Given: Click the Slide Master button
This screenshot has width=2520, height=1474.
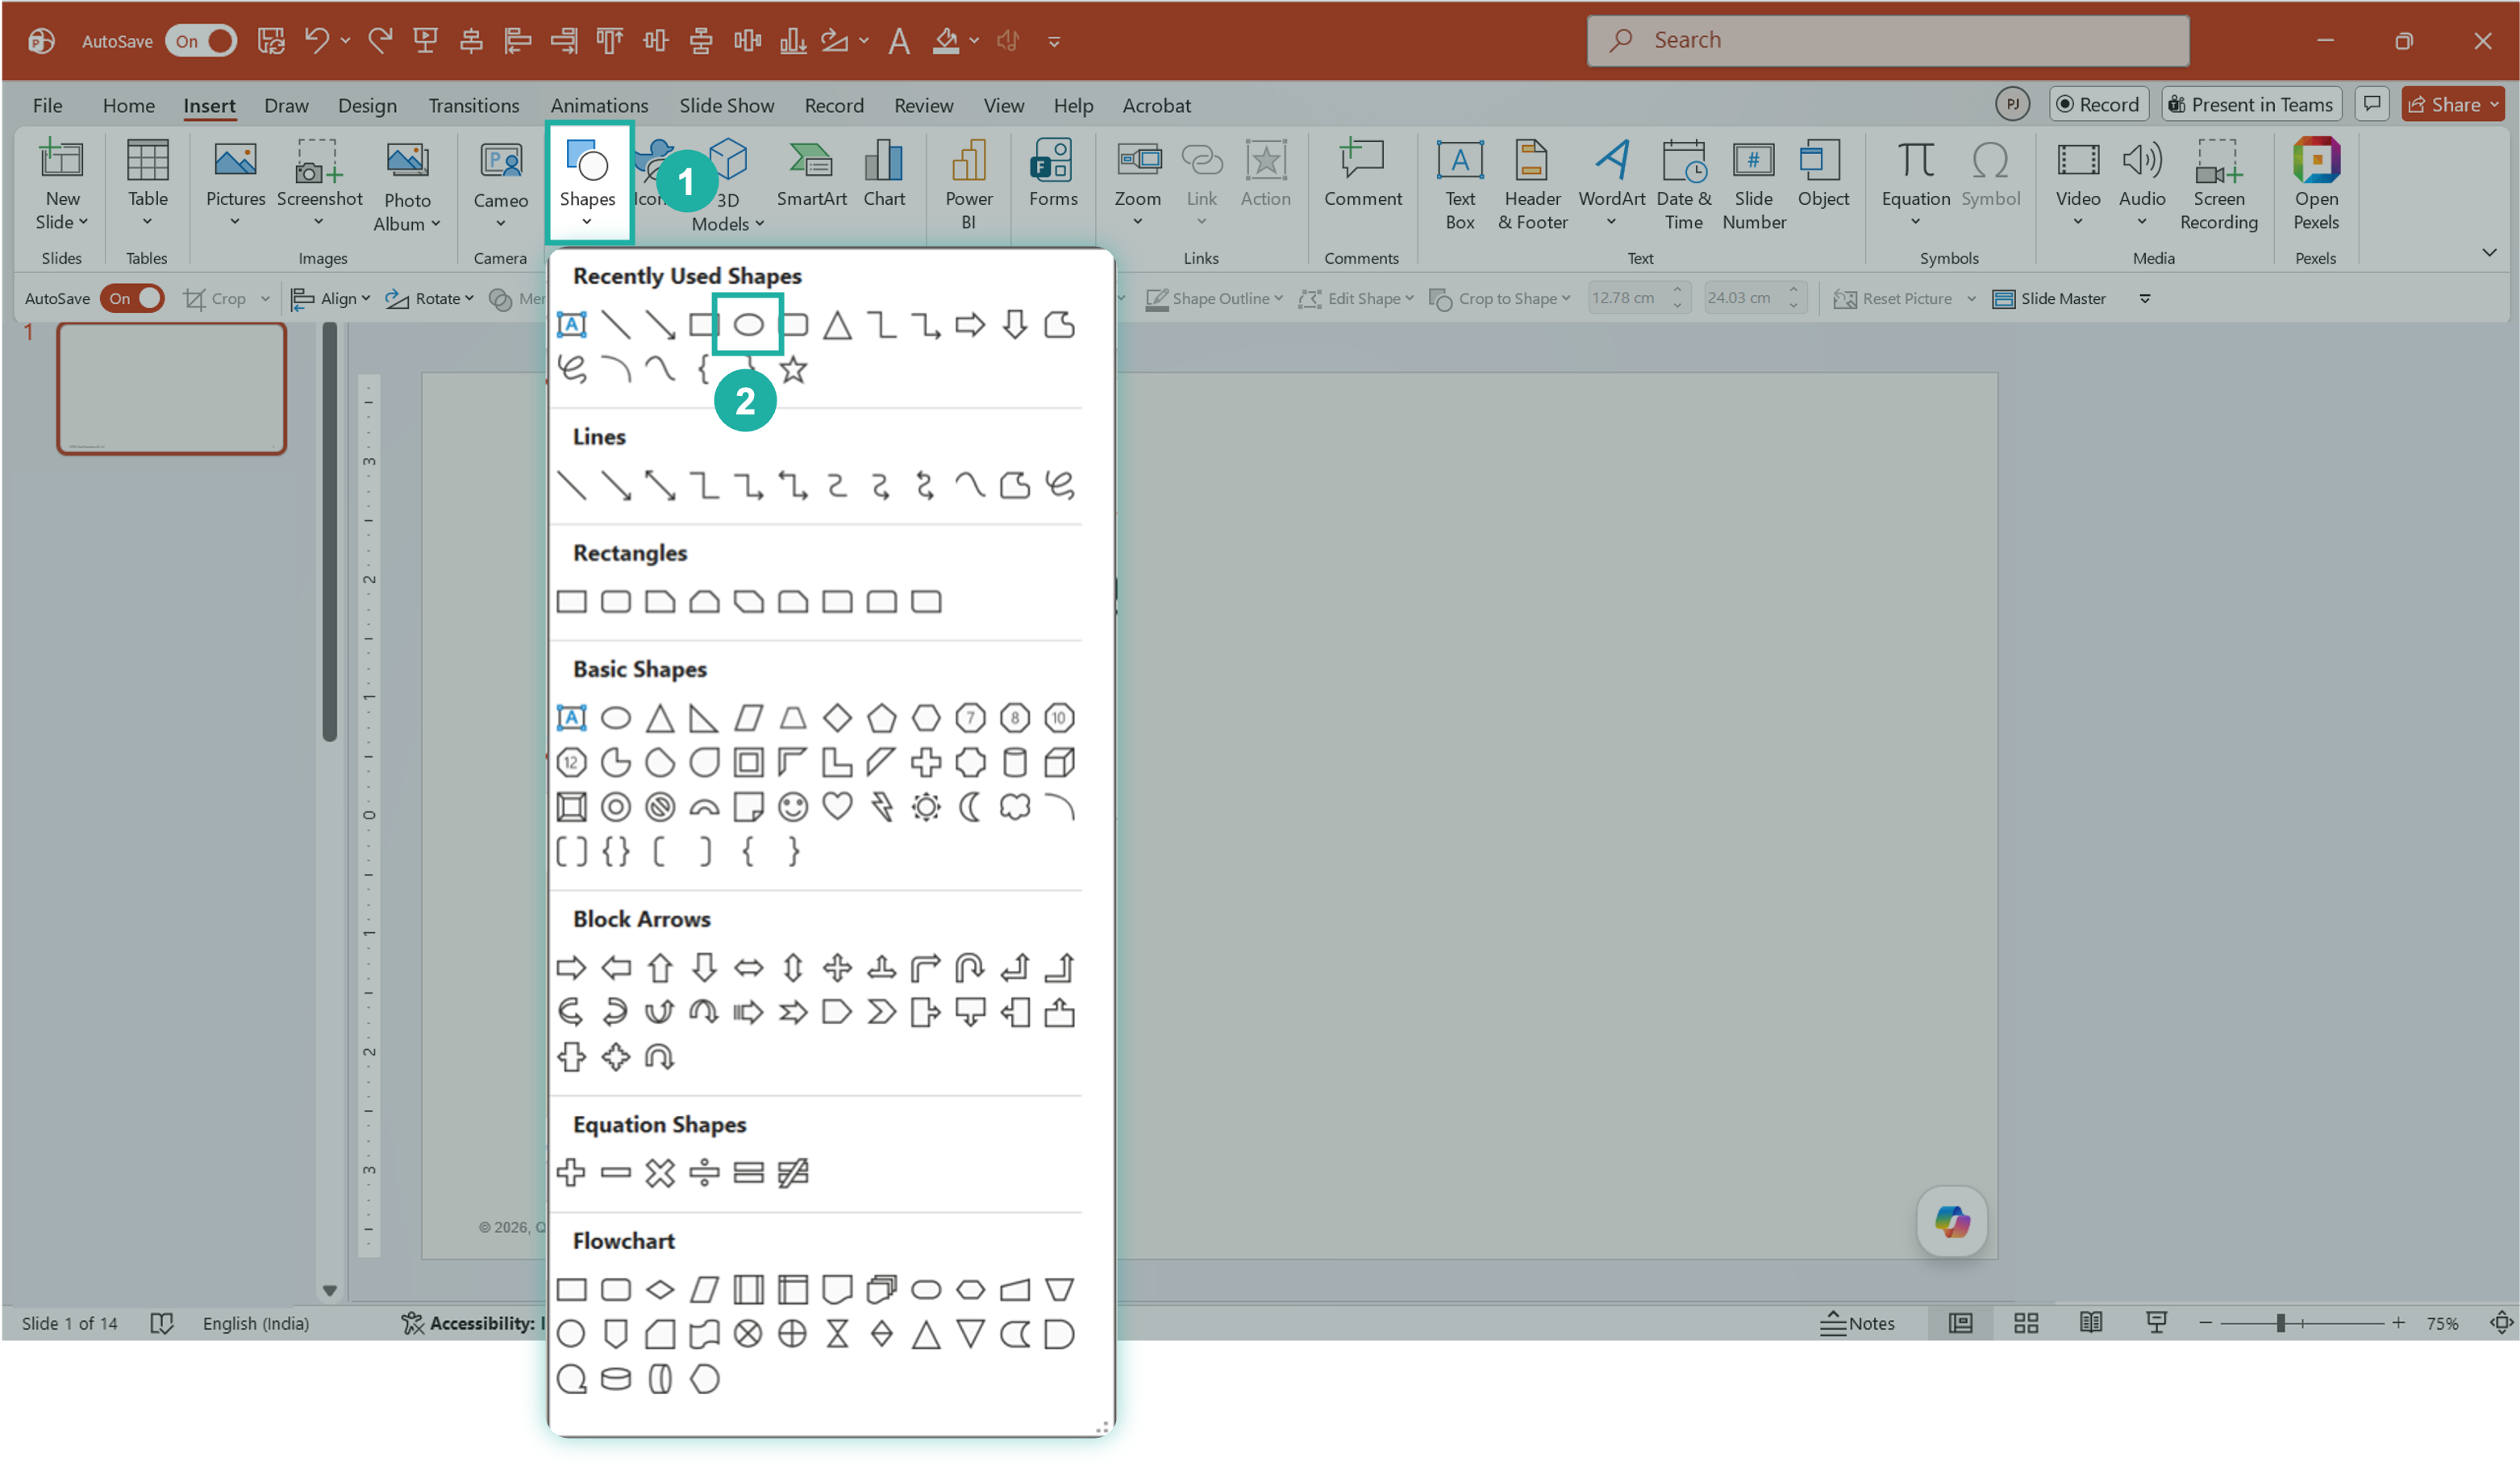Looking at the screenshot, I should click(x=2048, y=298).
